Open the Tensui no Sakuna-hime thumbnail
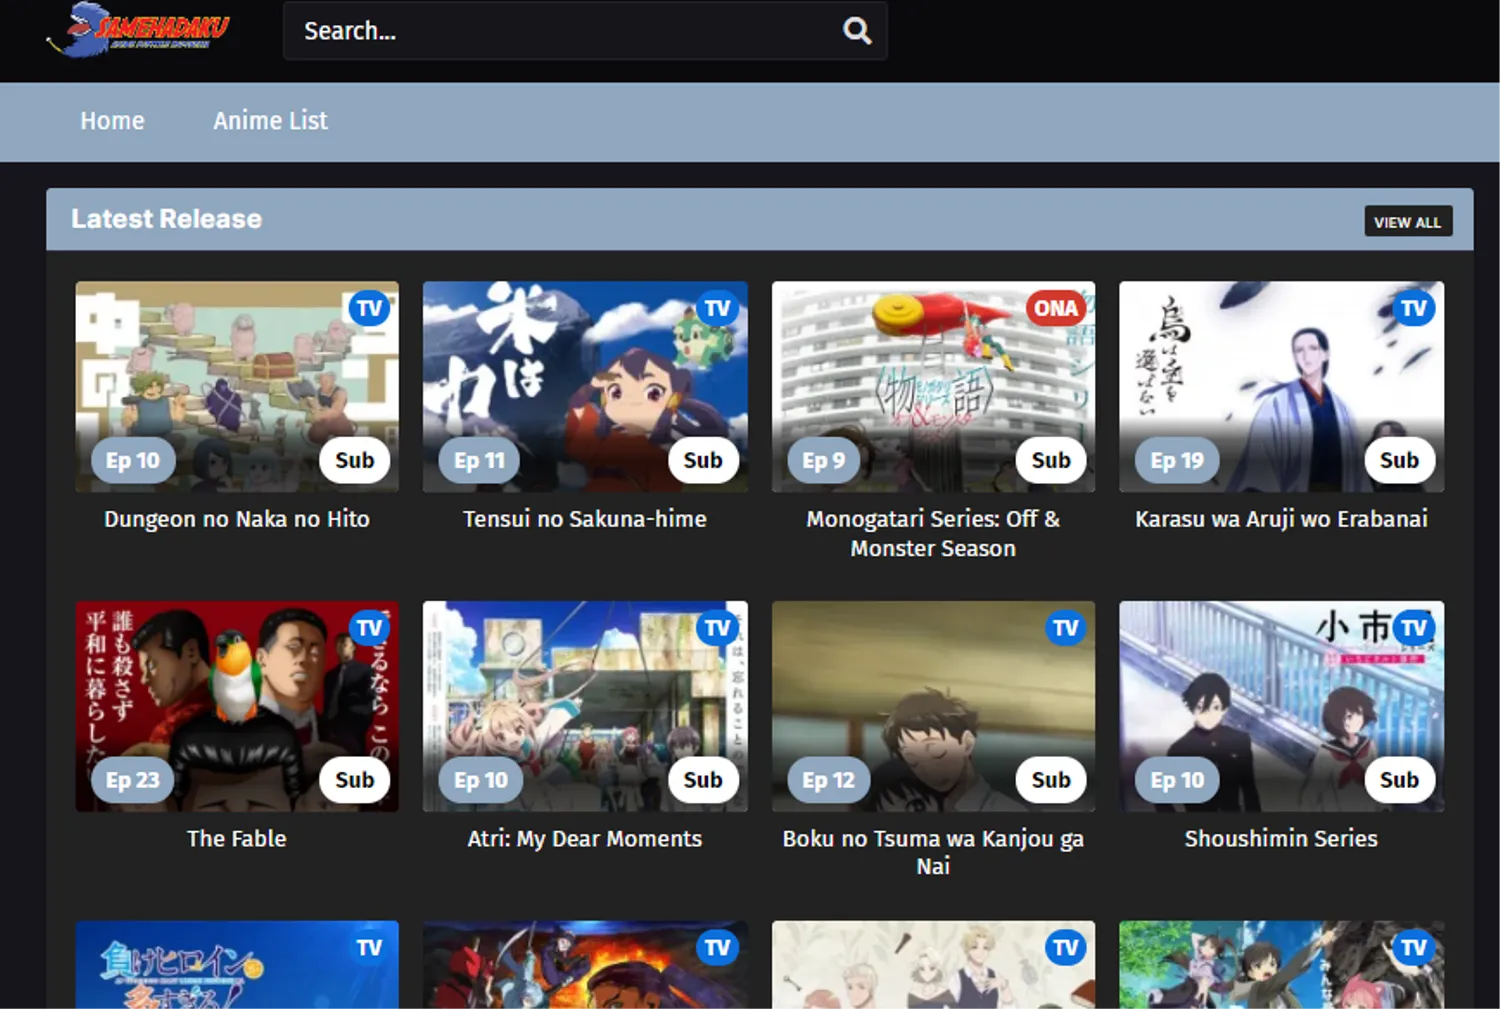Screen dimensions: 1500x1009 click(x=585, y=387)
